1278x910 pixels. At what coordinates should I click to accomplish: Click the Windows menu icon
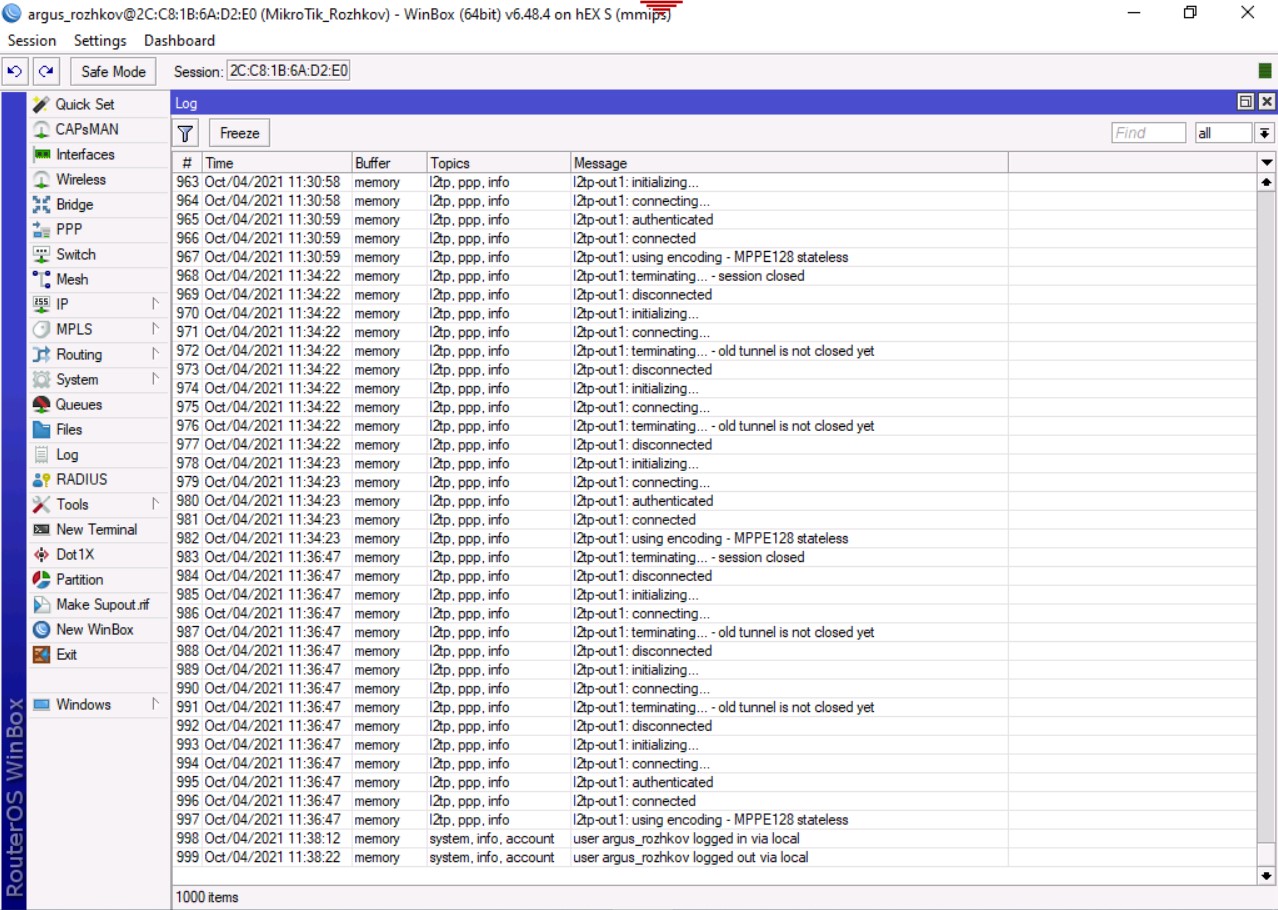[x=41, y=704]
